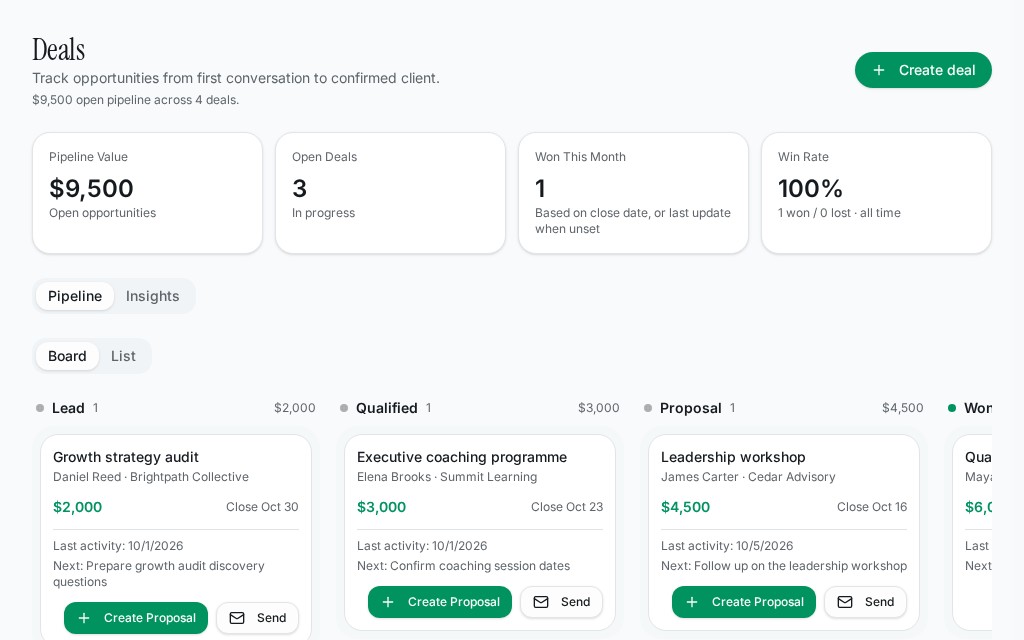Click the Pipeline Value stat card
The height and width of the screenshot is (640, 1024).
click(x=148, y=193)
